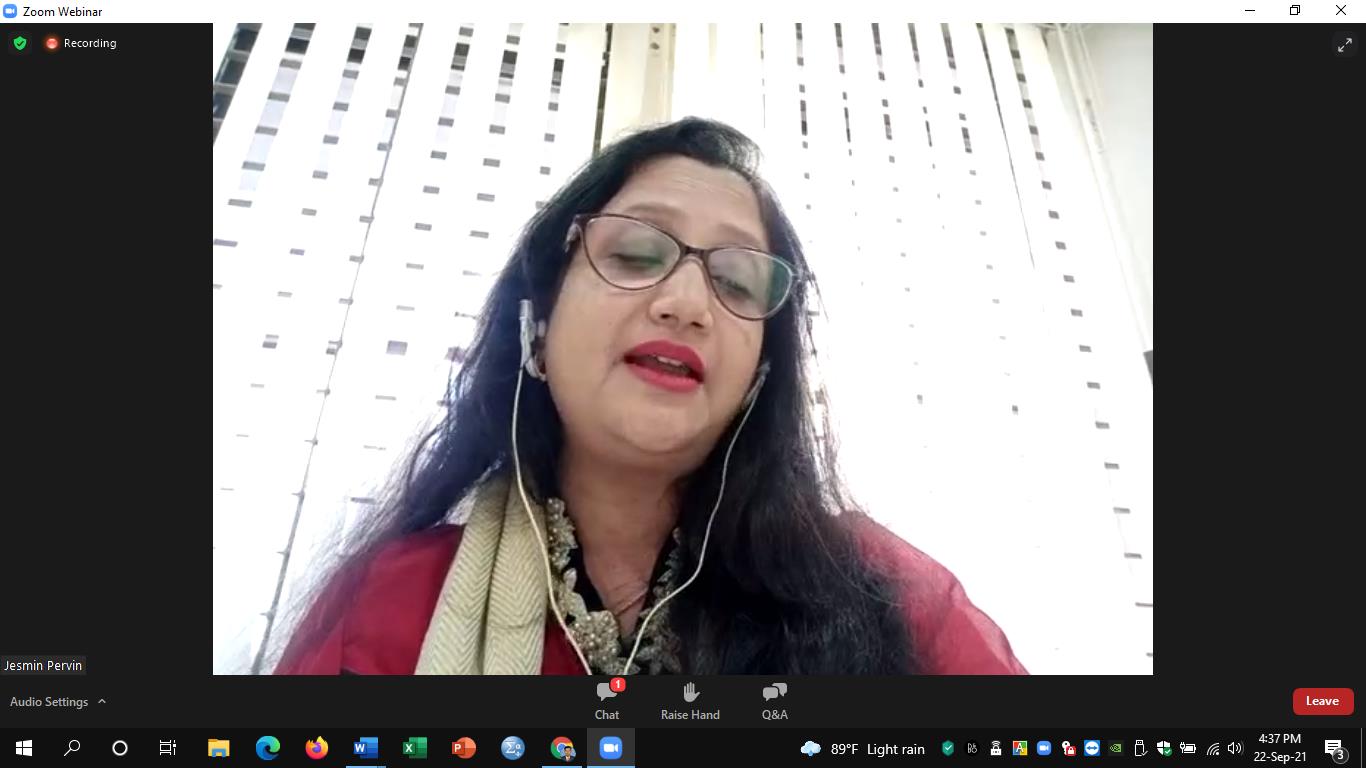Open the Zoom tray icon
The height and width of the screenshot is (768, 1366).
point(1044,748)
